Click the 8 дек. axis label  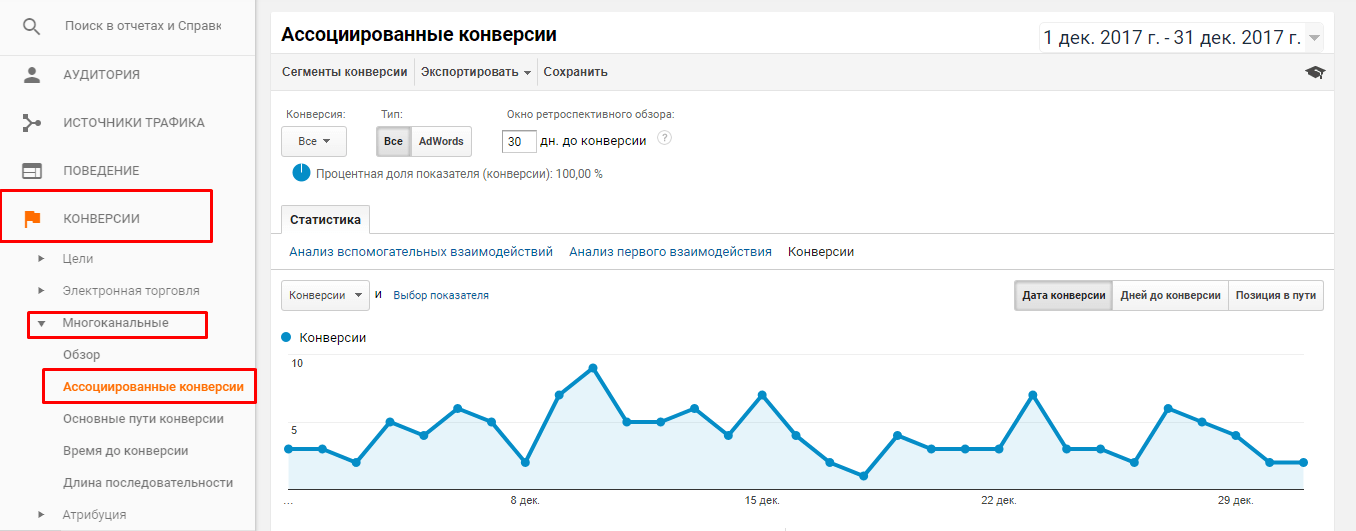524,500
